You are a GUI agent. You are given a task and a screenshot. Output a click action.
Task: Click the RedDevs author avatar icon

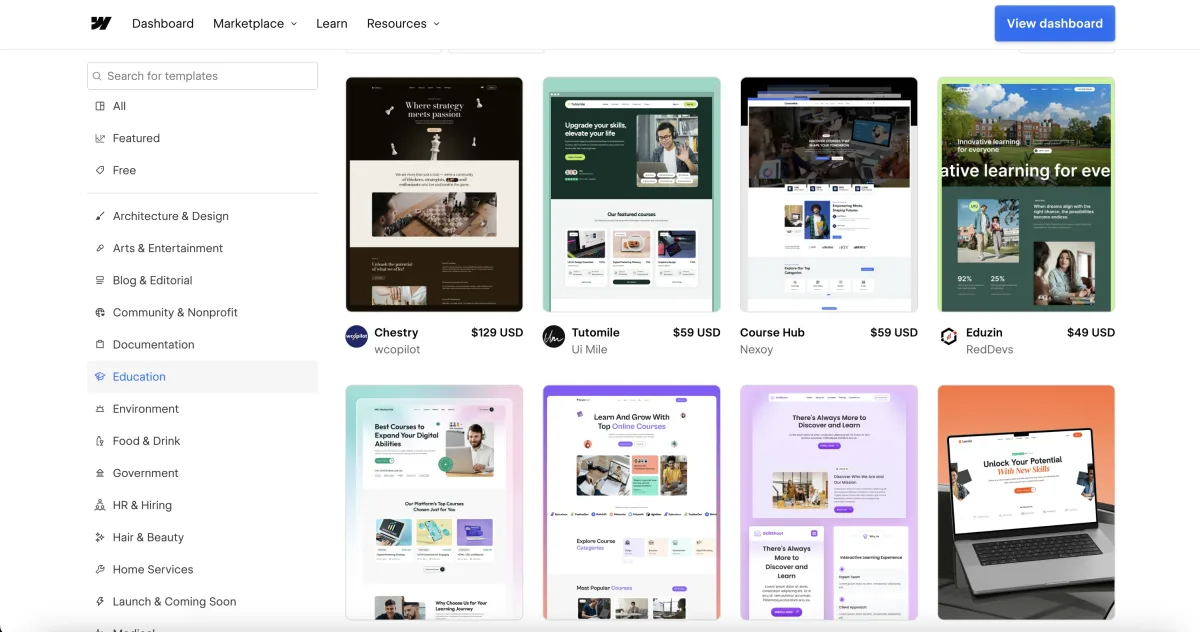pyautogui.click(x=949, y=337)
